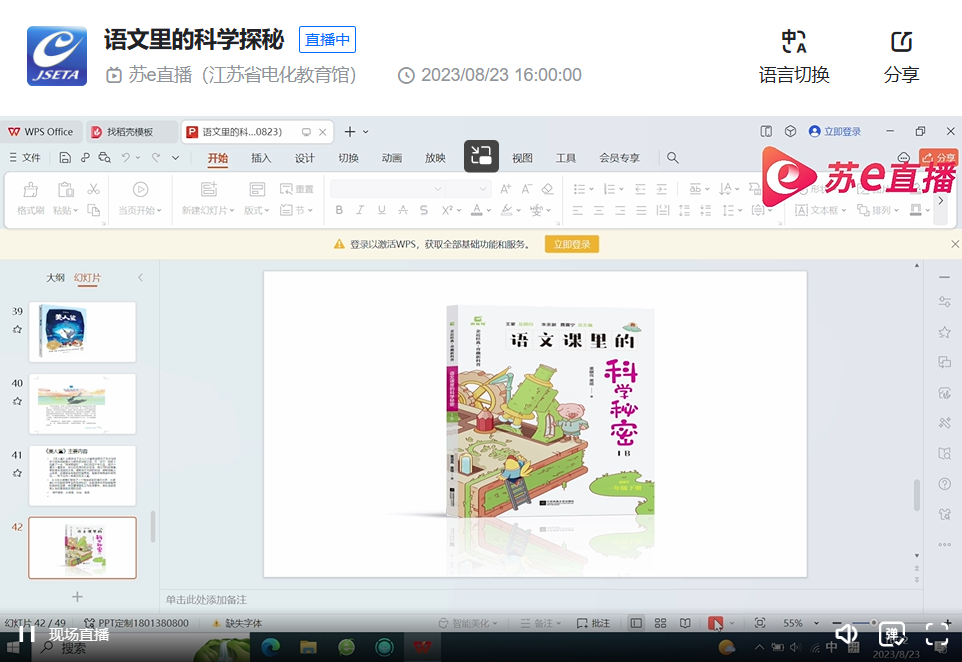
Task: Click the save icon in WPS quick toolbar
Action: [65, 158]
